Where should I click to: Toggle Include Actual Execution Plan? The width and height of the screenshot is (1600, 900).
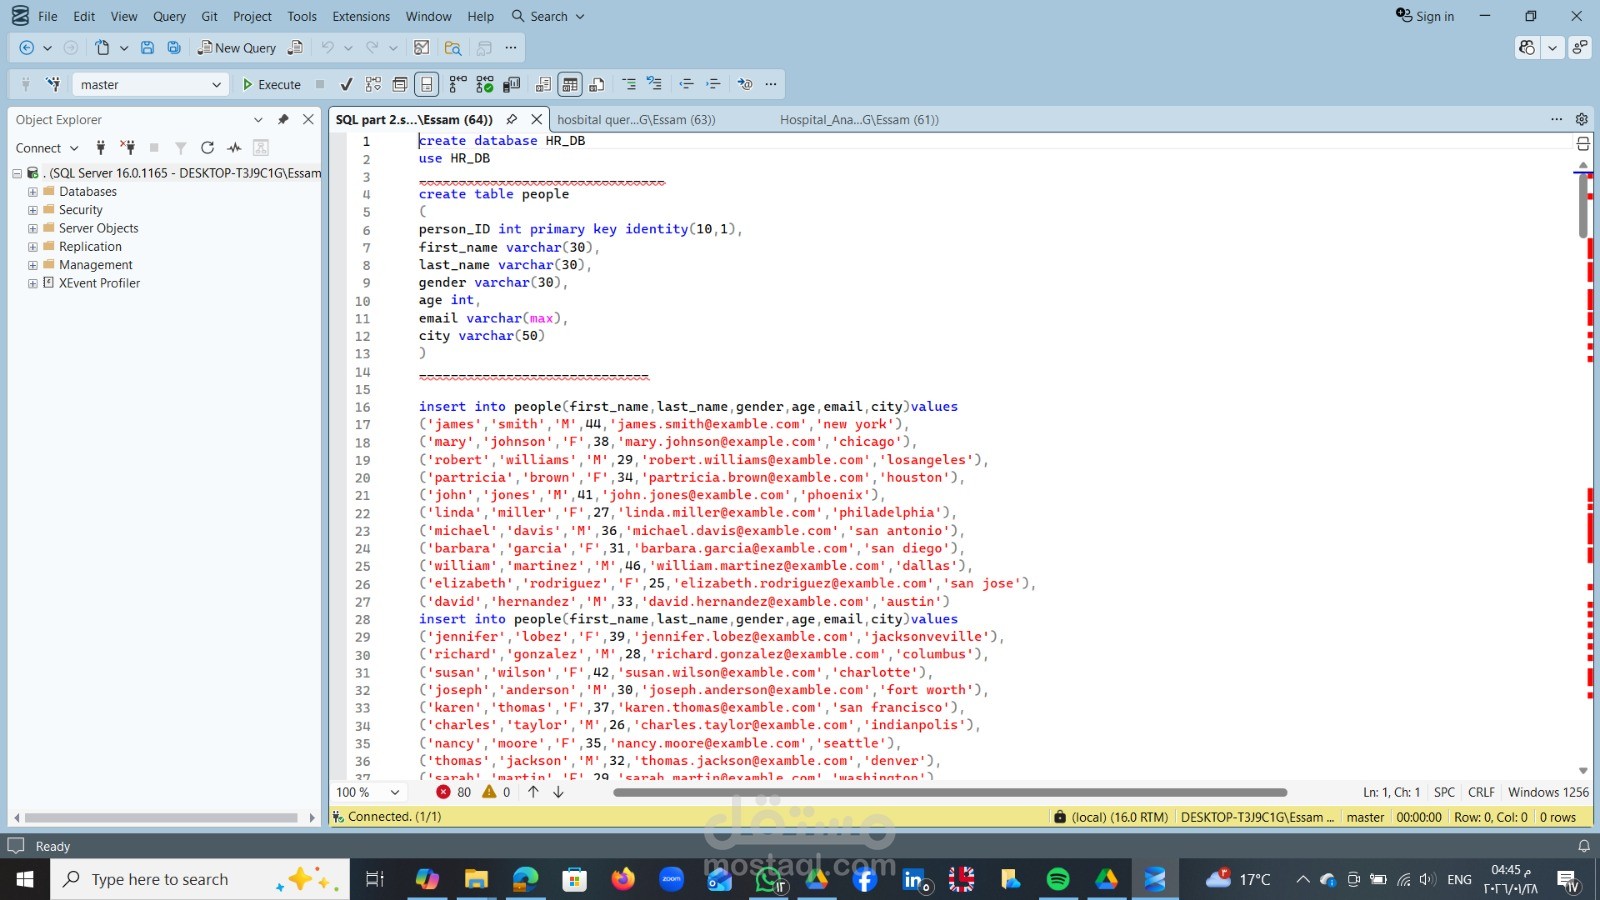point(458,85)
